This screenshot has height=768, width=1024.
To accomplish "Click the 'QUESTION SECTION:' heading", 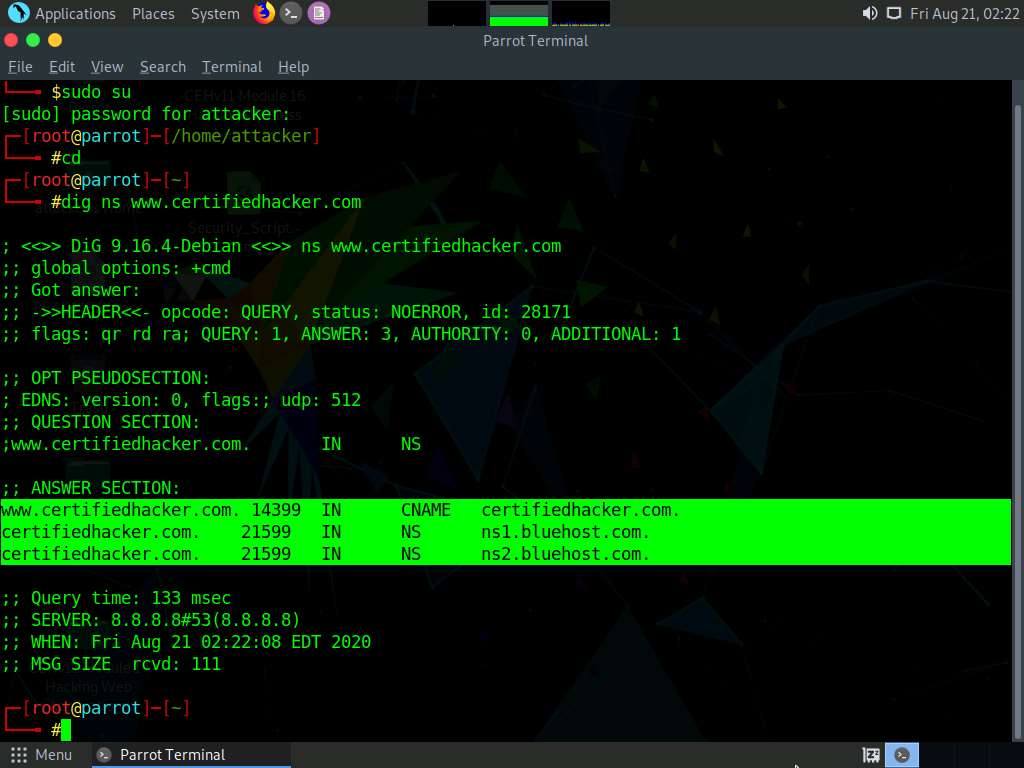I will click(101, 422).
